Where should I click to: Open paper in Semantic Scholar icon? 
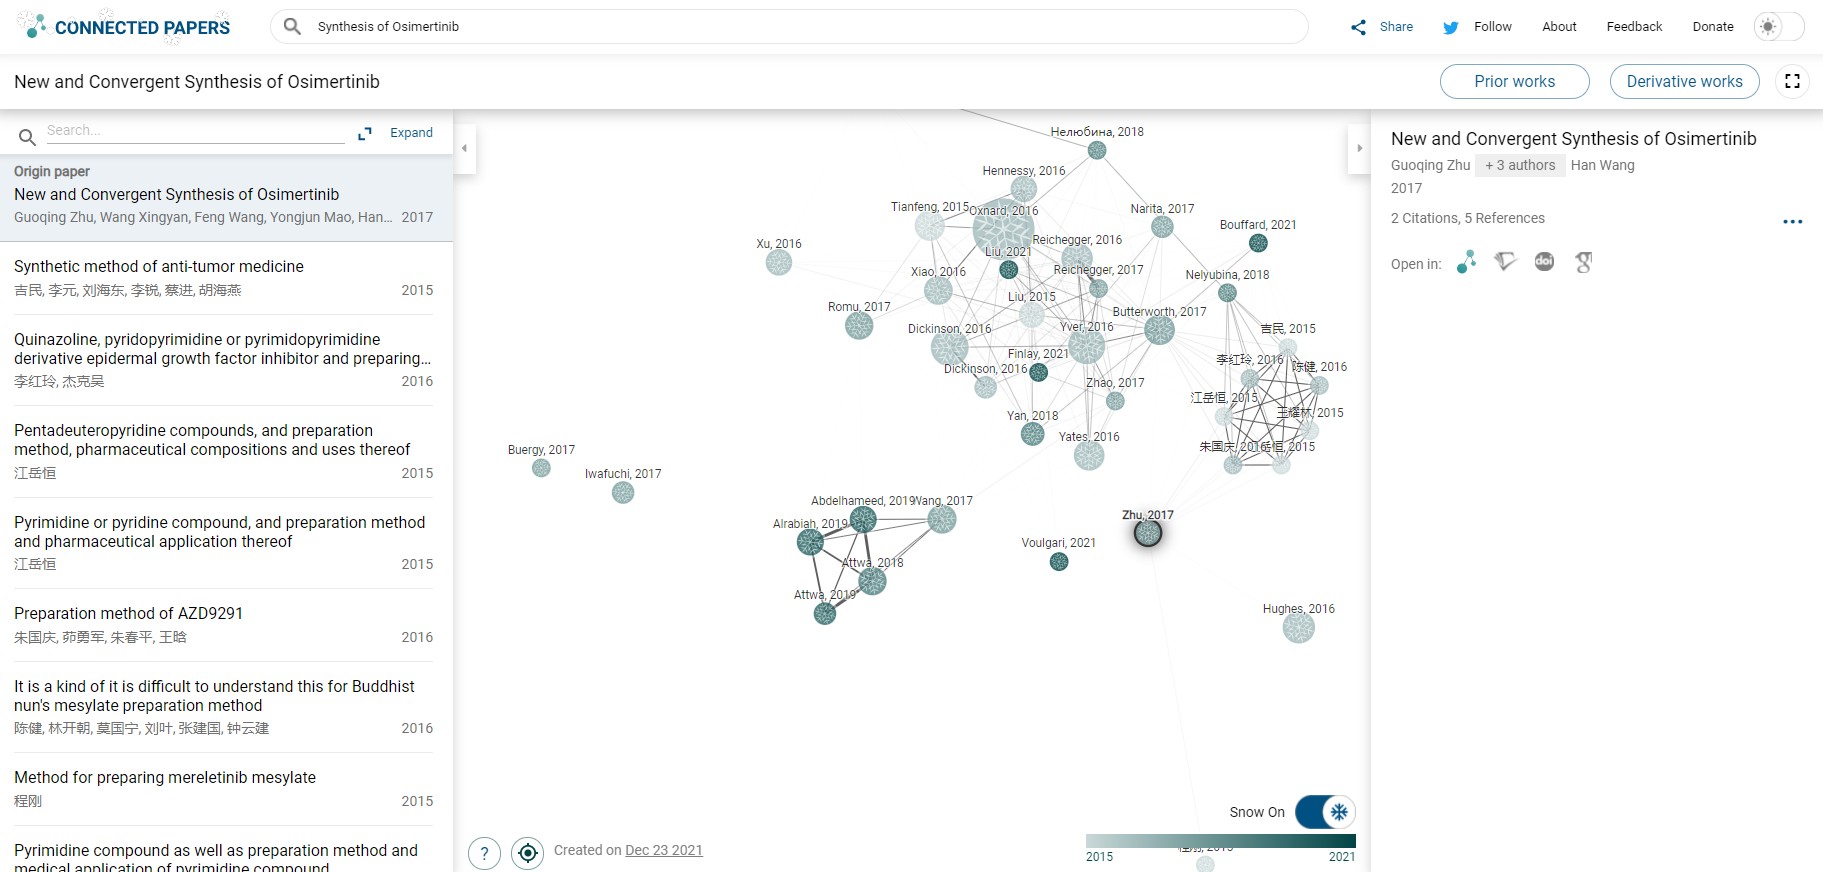(x=1506, y=262)
